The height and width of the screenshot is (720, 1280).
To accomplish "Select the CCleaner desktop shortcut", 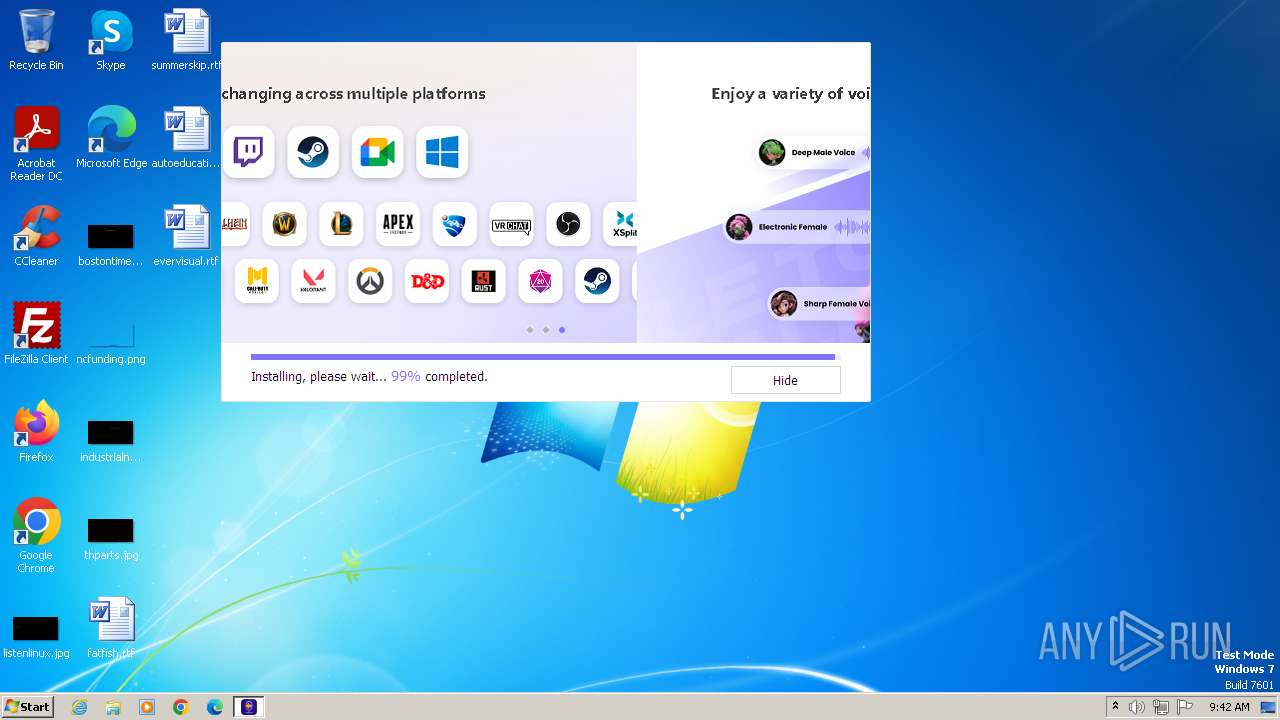I will pyautogui.click(x=36, y=236).
